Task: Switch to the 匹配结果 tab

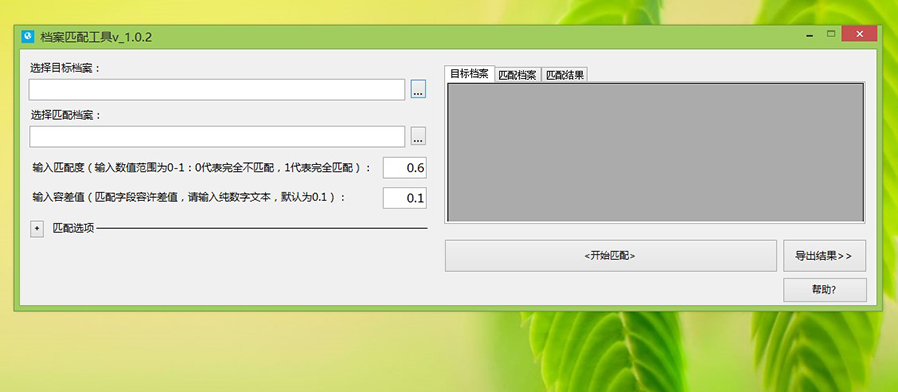Action: point(565,75)
